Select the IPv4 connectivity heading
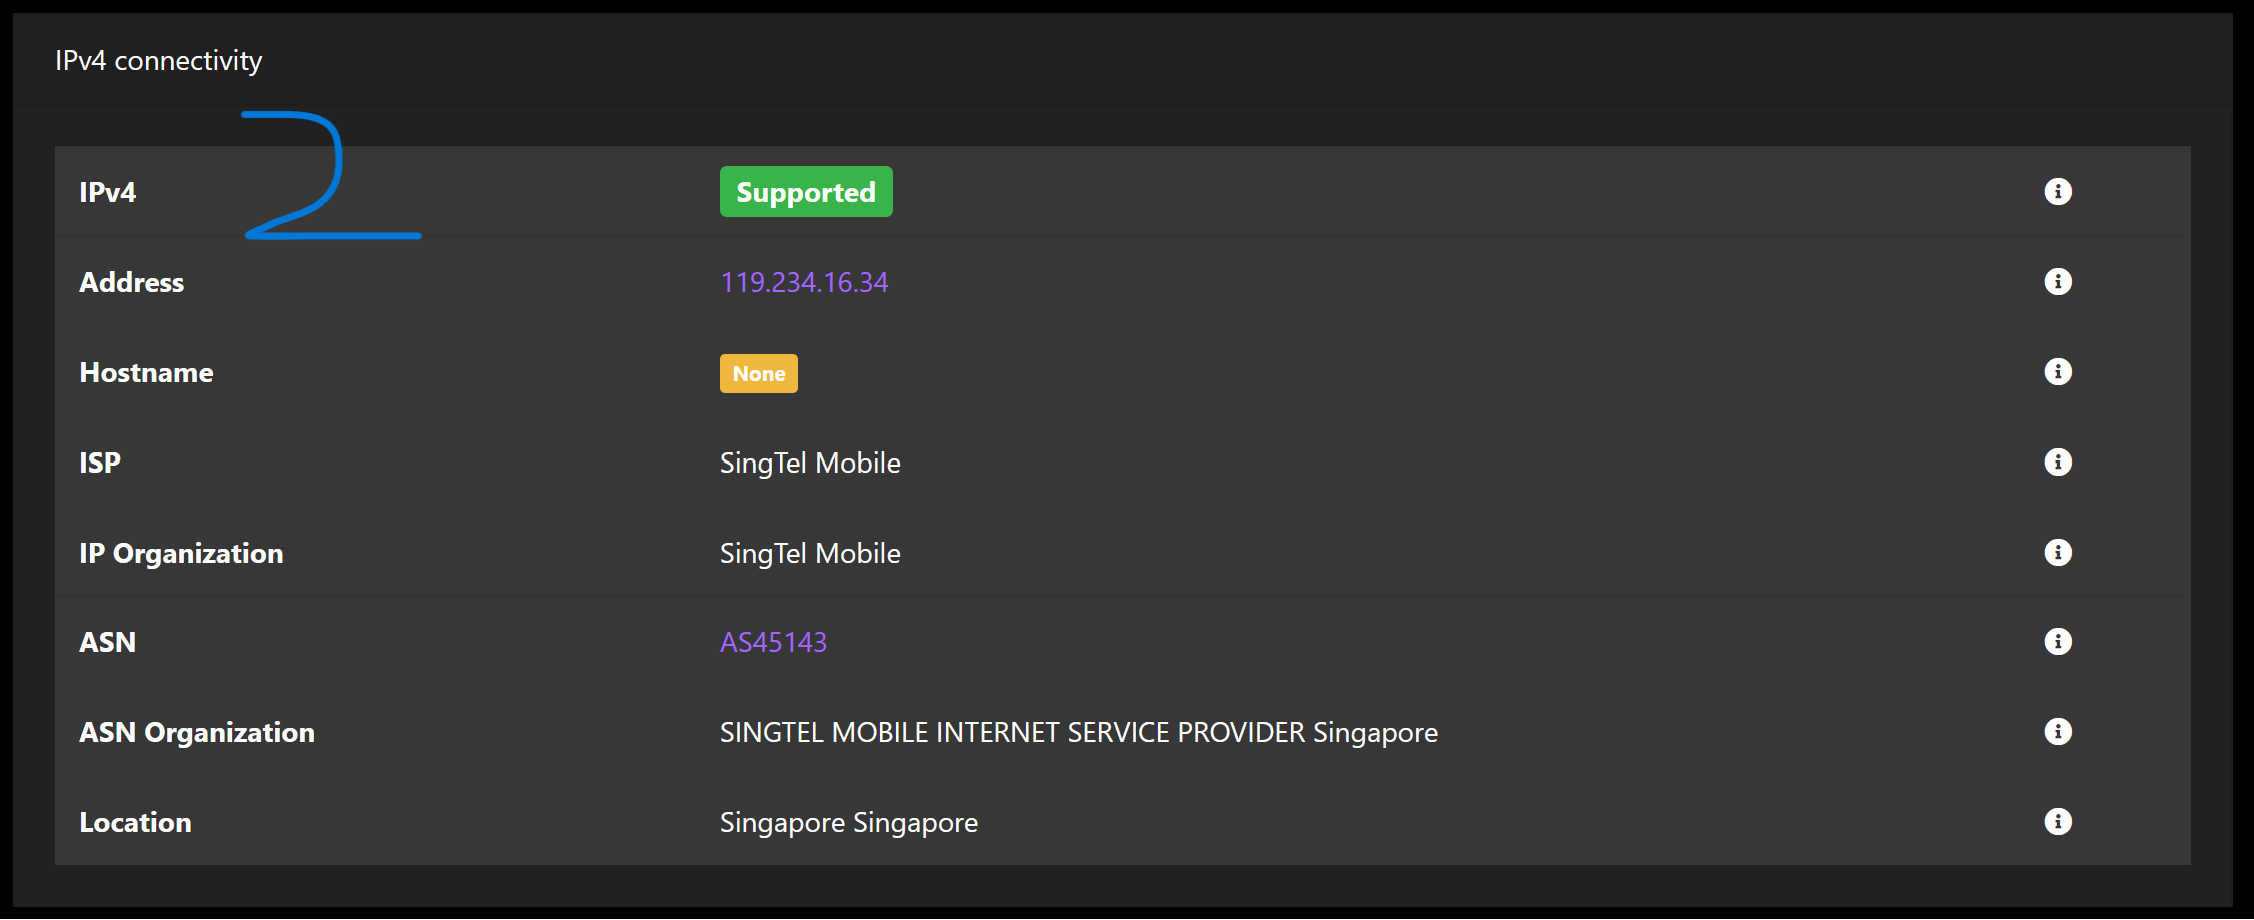Screen dimensions: 2254x920 tap(158, 61)
